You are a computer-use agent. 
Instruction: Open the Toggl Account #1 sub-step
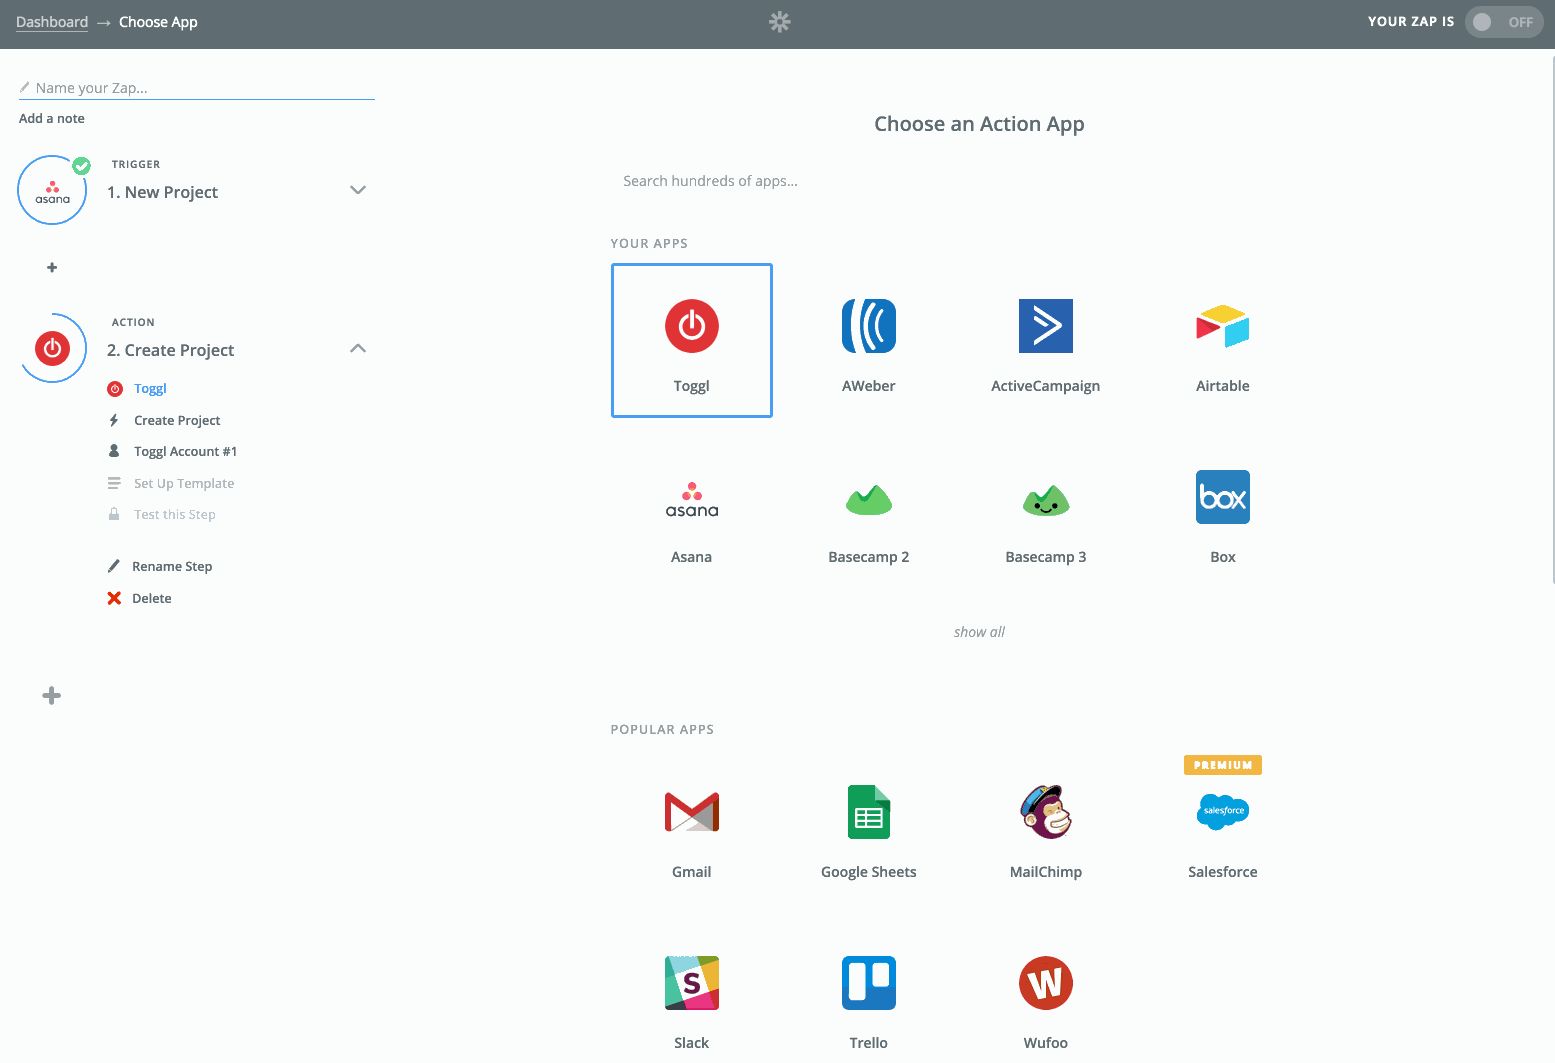tap(185, 451)
